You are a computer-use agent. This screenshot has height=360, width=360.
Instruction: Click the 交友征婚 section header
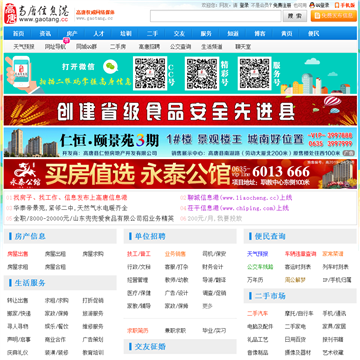(x=150, y=347)
